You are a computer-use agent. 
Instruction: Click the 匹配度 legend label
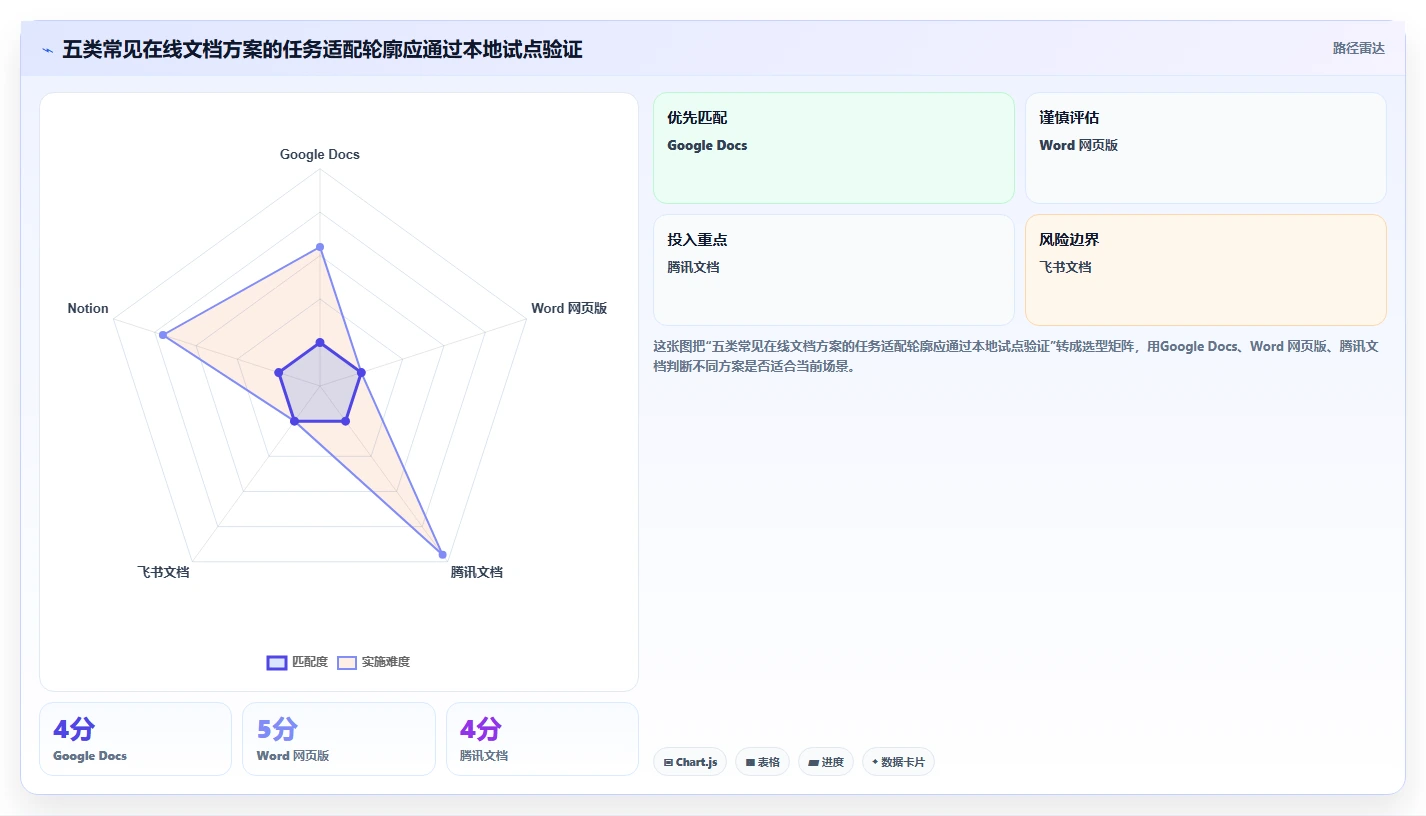coord(310,662)
